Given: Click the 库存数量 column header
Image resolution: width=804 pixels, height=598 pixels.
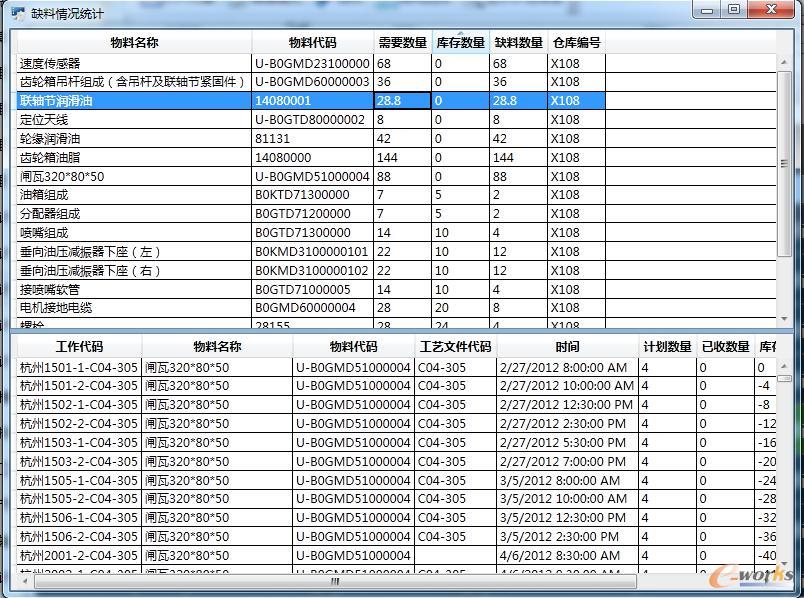Looking at the screenshot, I should (460, 43).
